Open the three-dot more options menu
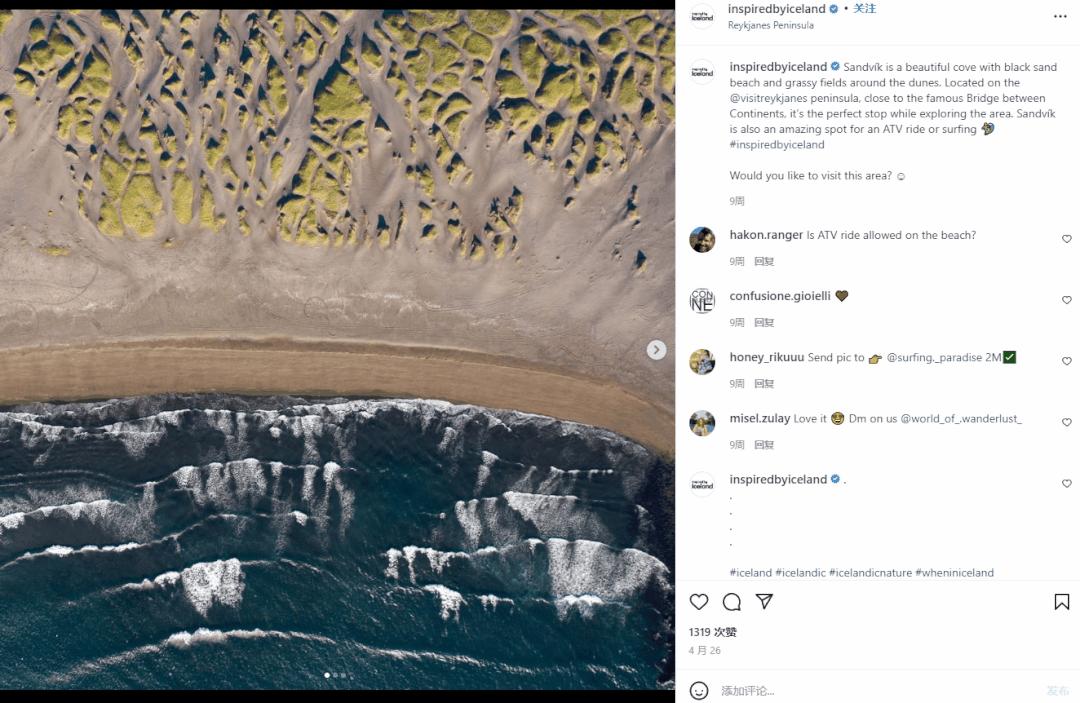 click(x=1060, y=17)
